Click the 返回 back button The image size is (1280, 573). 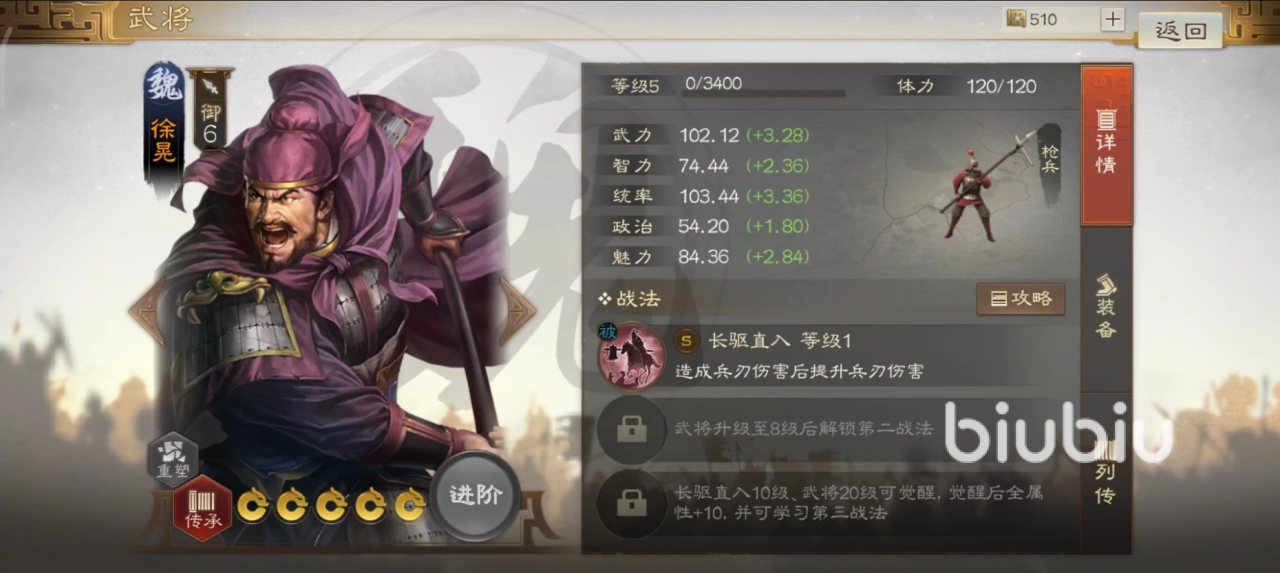(x=1181, y=30)
